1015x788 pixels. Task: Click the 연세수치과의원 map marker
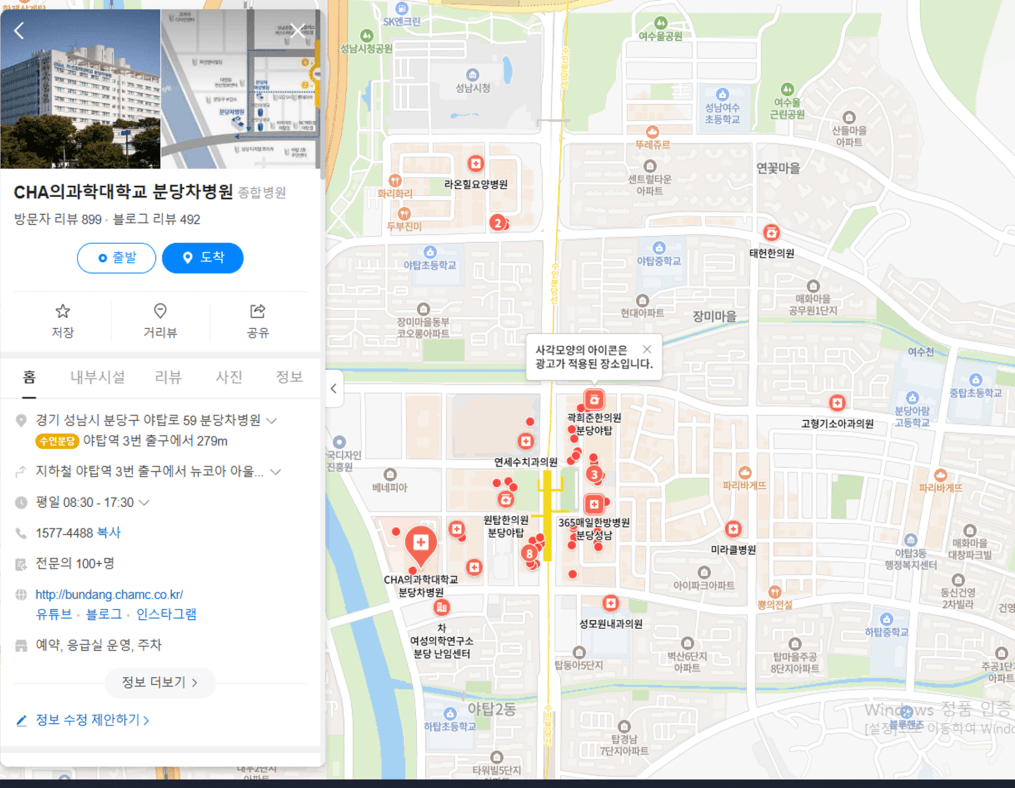tap(526, 442)
